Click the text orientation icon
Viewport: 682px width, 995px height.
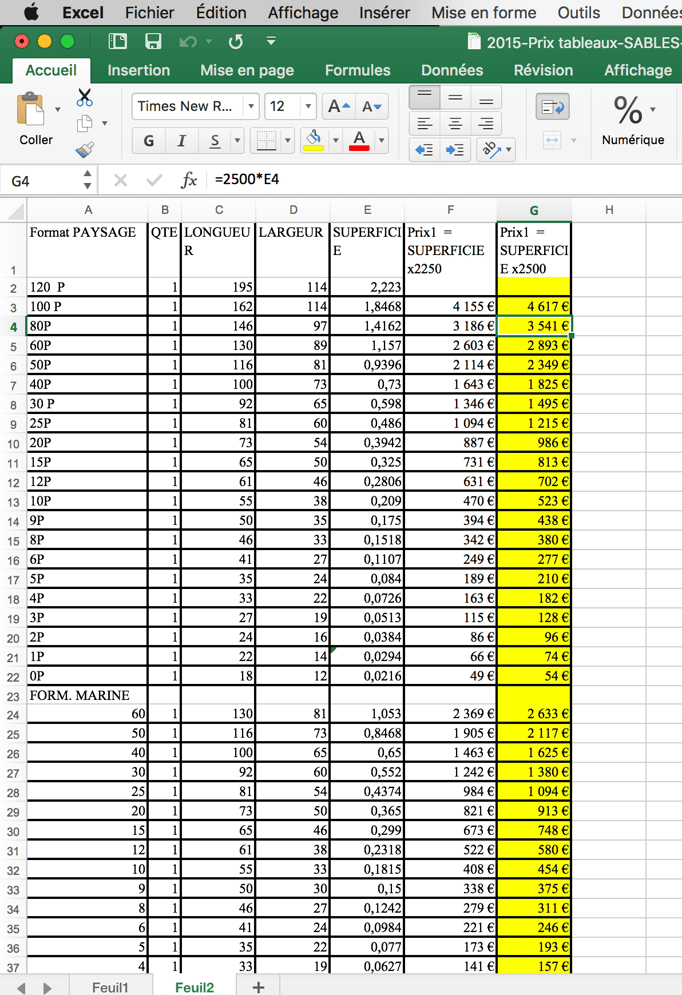[490, 150]
